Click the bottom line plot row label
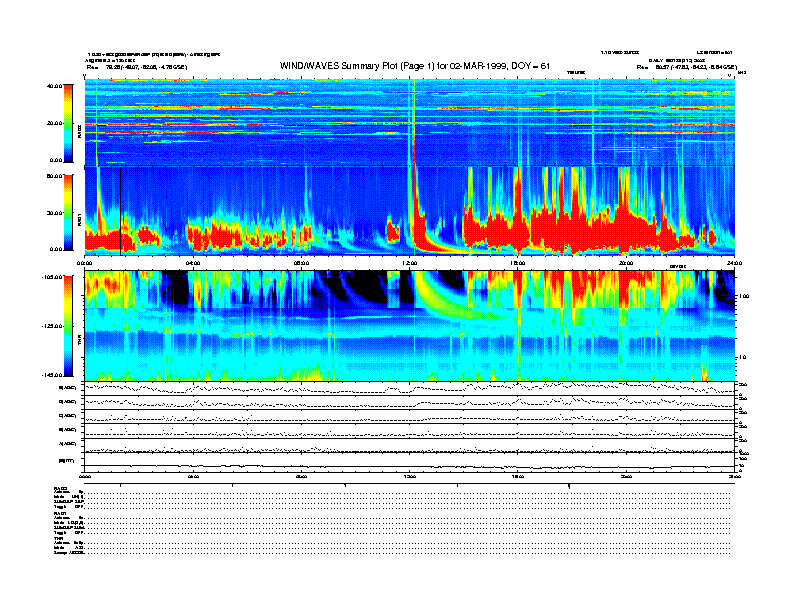Screen dimensions: 792x612 [x=67, y=461]
